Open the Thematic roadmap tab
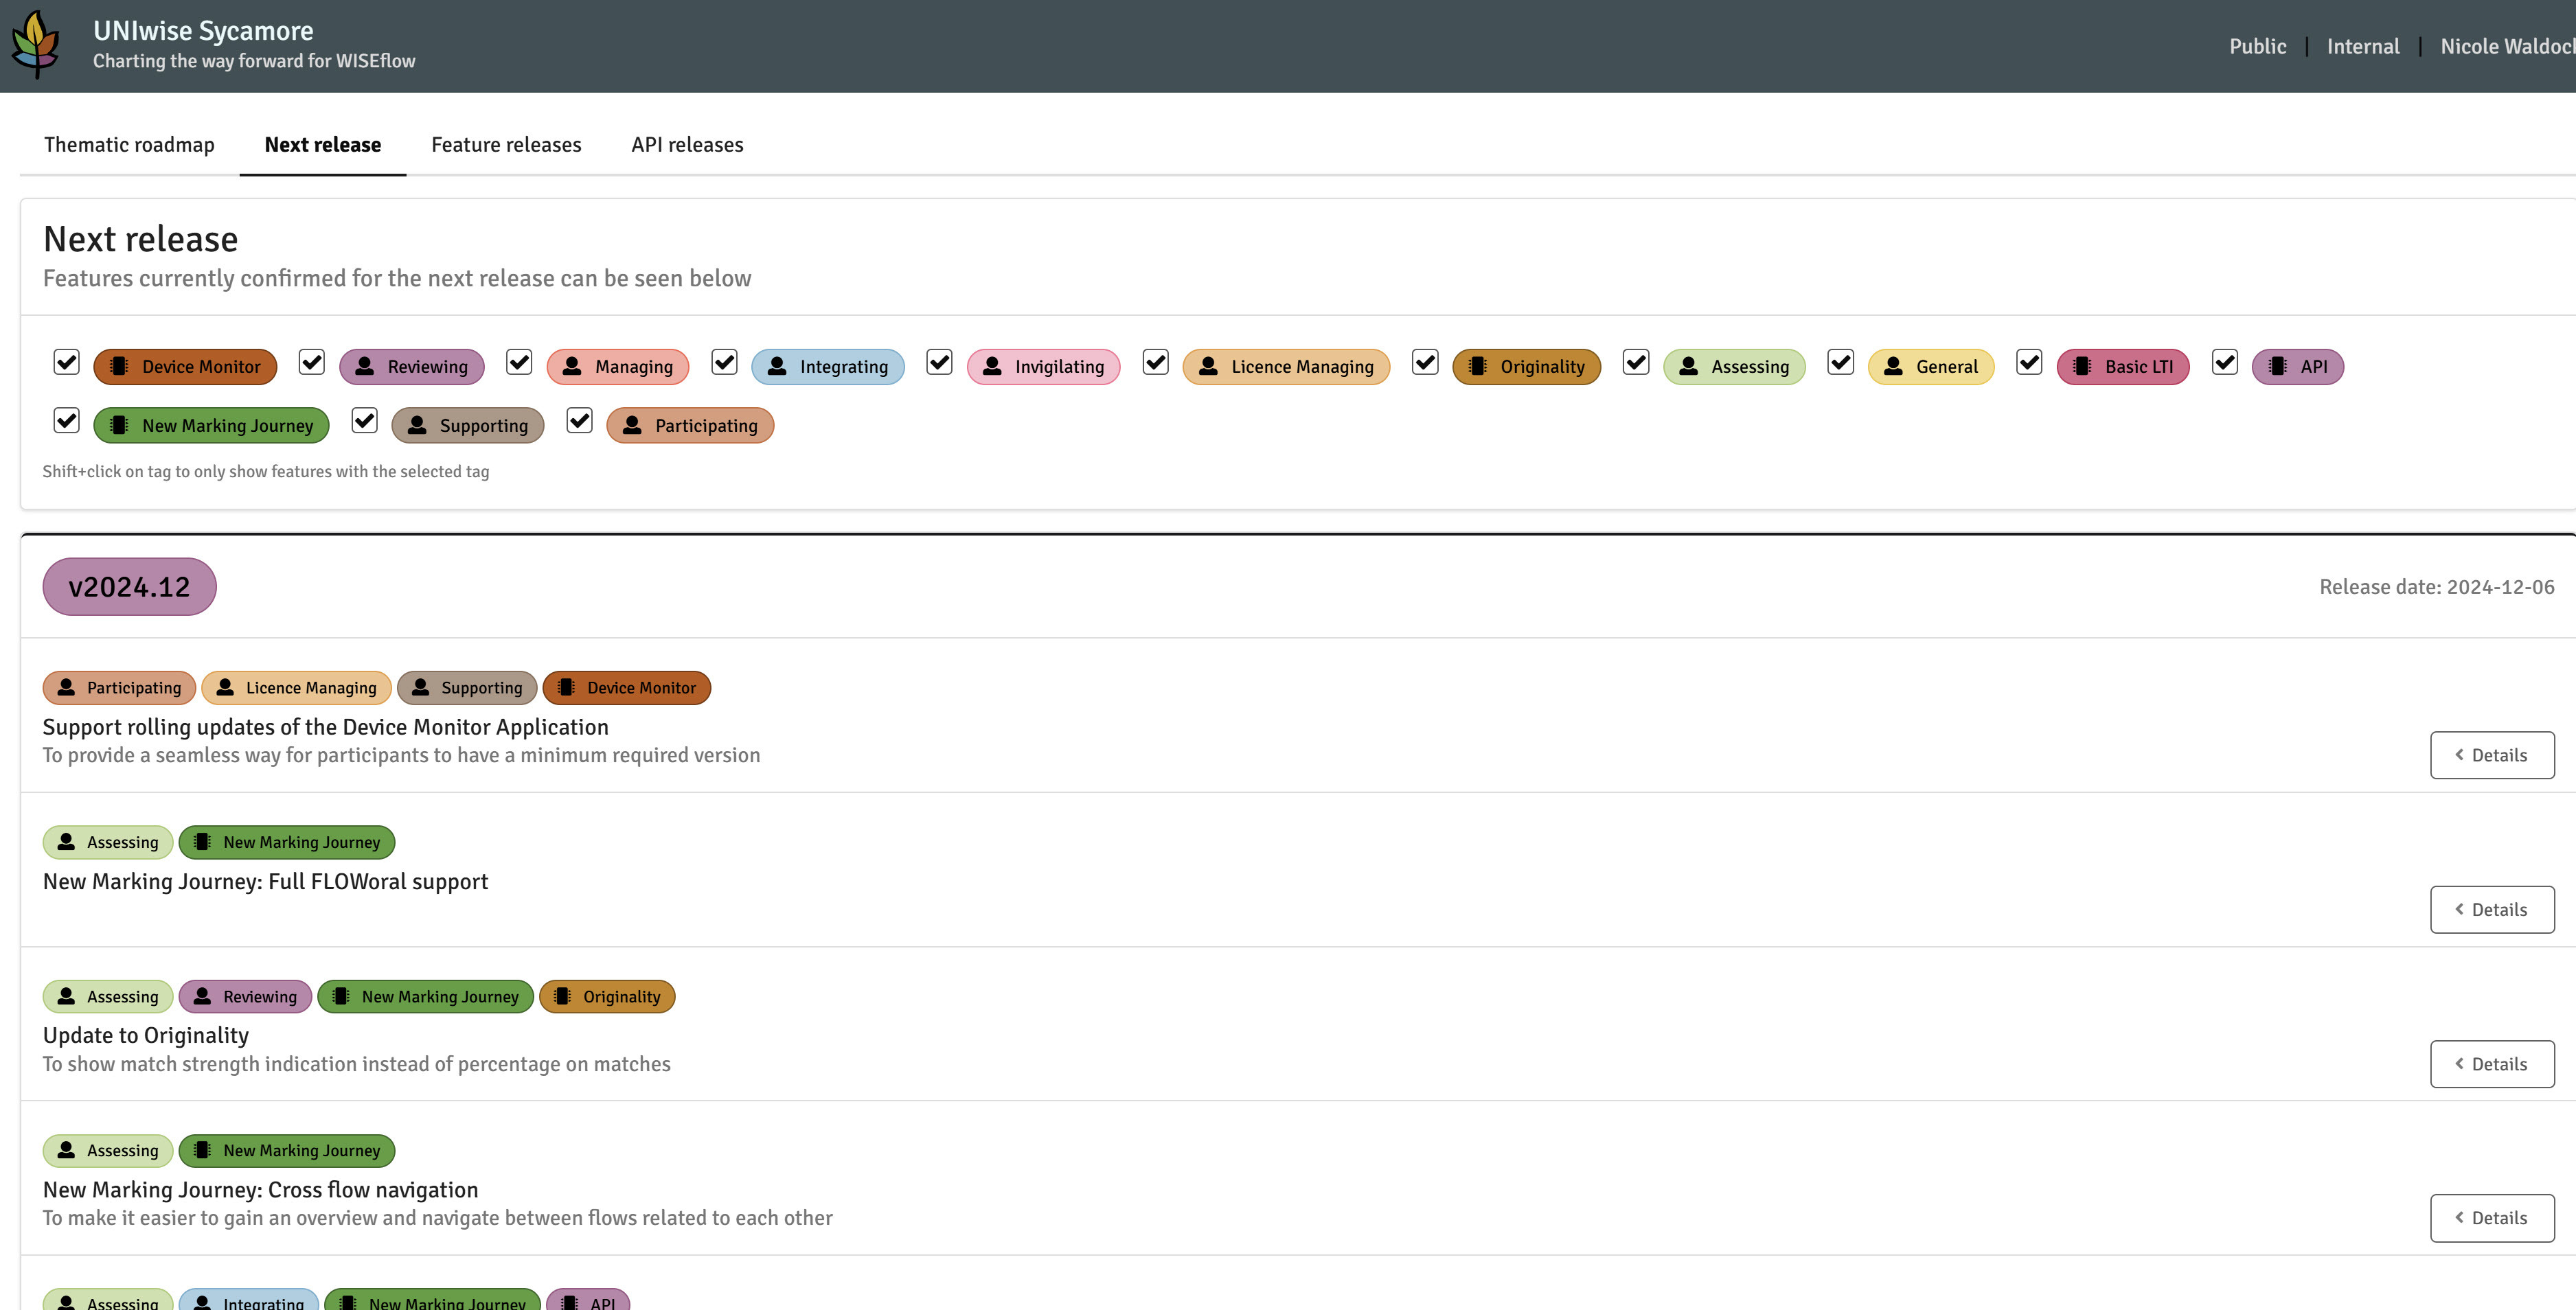The image size is (2576, 1310). 129,145
